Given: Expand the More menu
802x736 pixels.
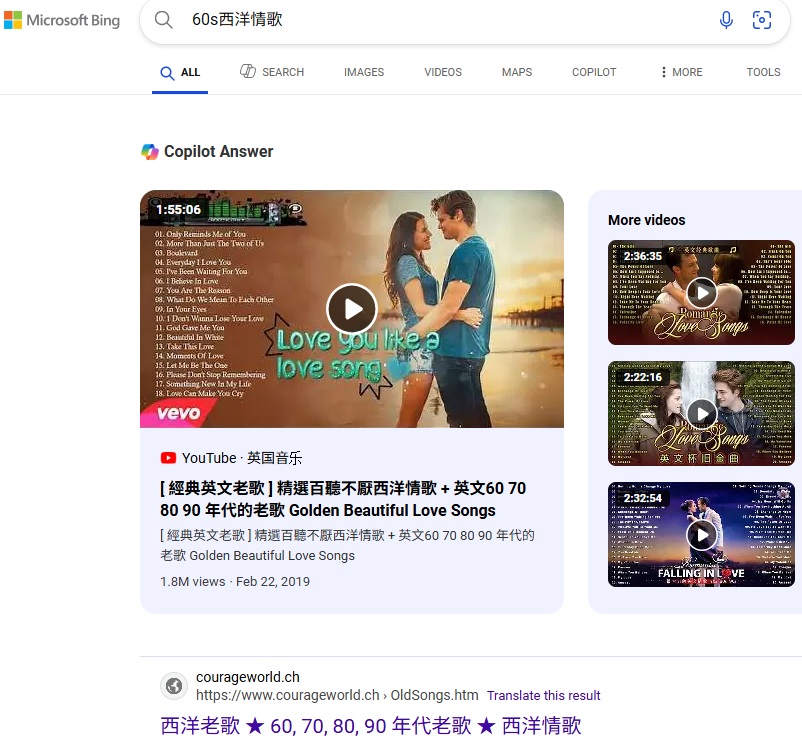Looking at the screenshot, I should point(681,72).
